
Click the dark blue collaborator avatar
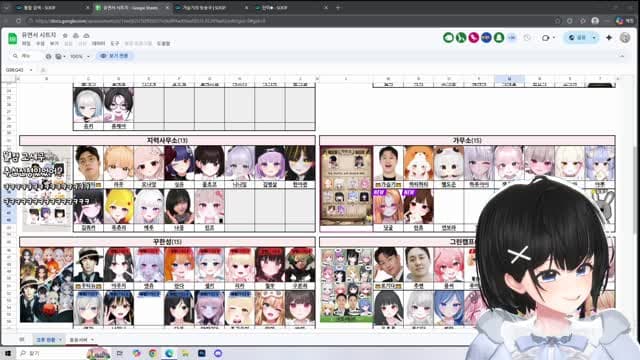pos(486,38)
